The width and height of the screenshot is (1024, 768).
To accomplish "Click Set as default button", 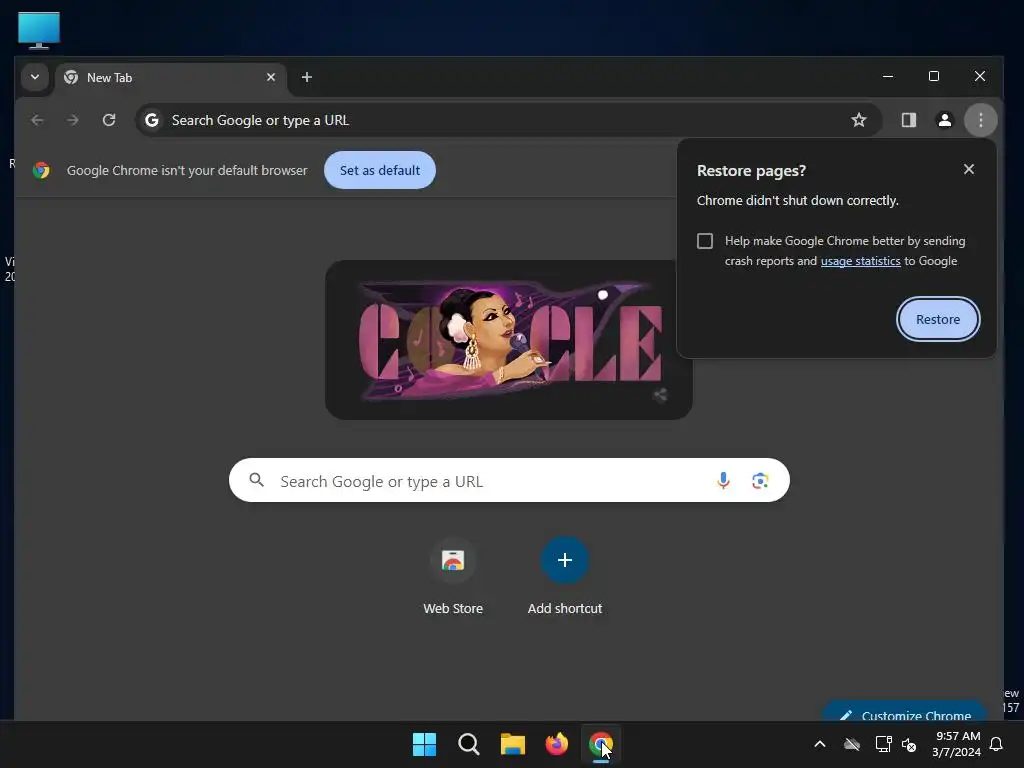I will tap(379, 170).
